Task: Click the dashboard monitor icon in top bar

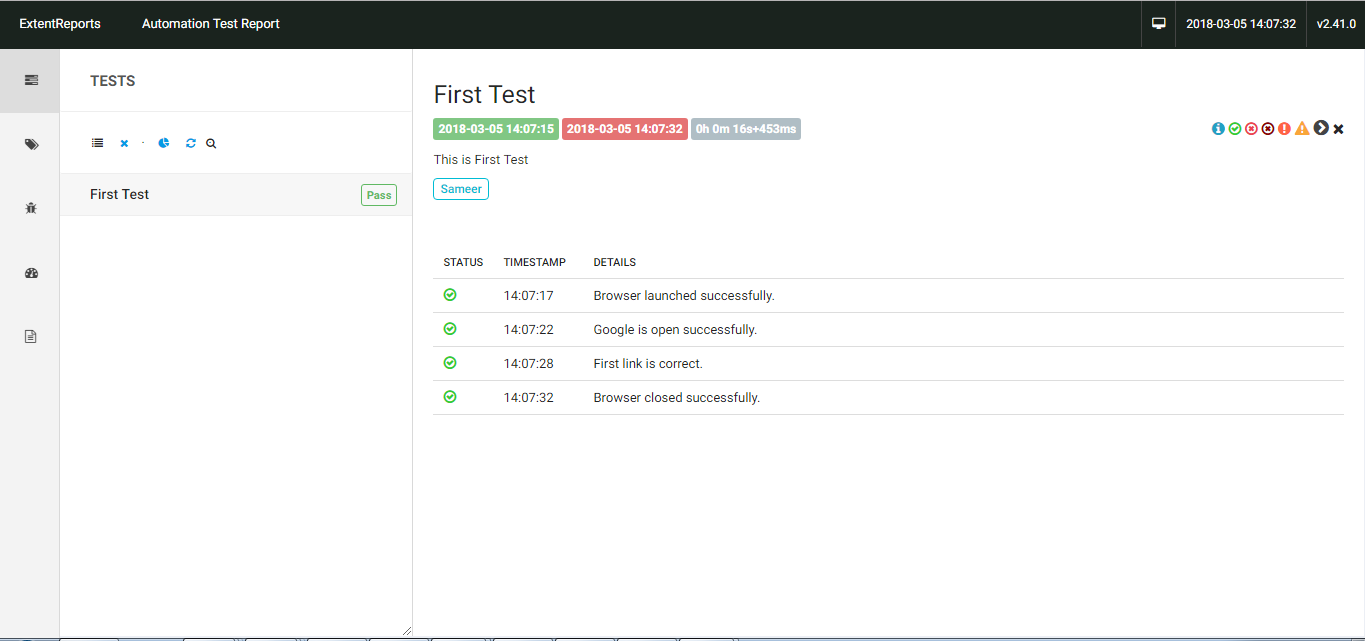Action: pos(1158,23)
